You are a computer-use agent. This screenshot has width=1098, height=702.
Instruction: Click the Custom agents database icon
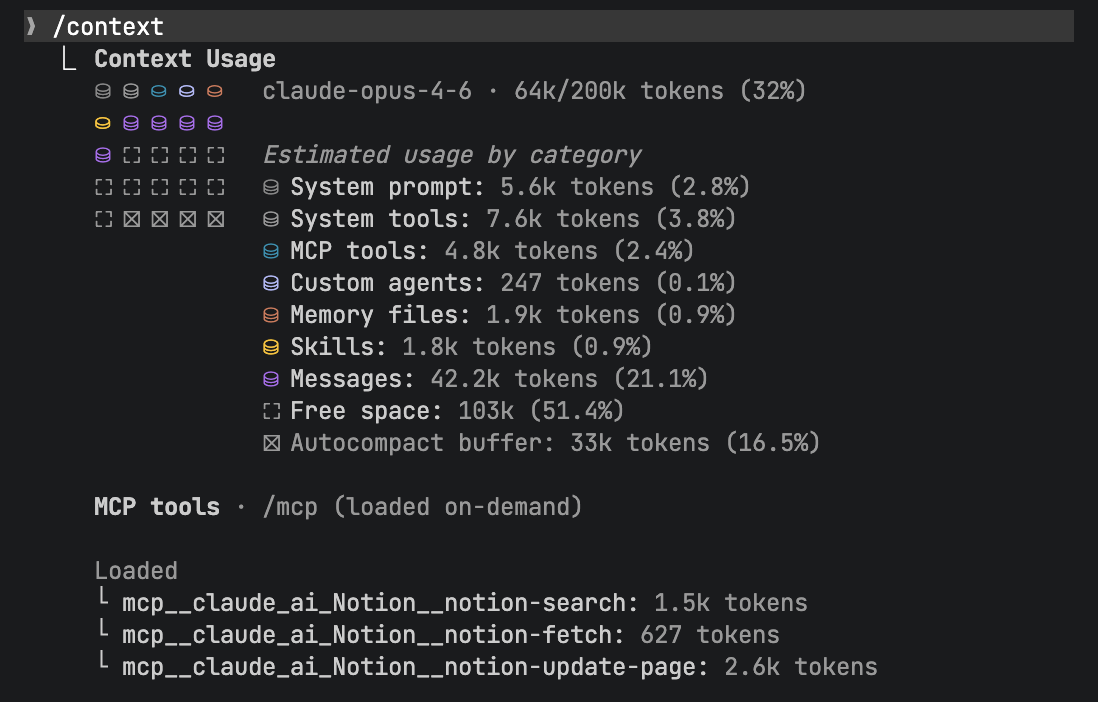click(270, 283)
